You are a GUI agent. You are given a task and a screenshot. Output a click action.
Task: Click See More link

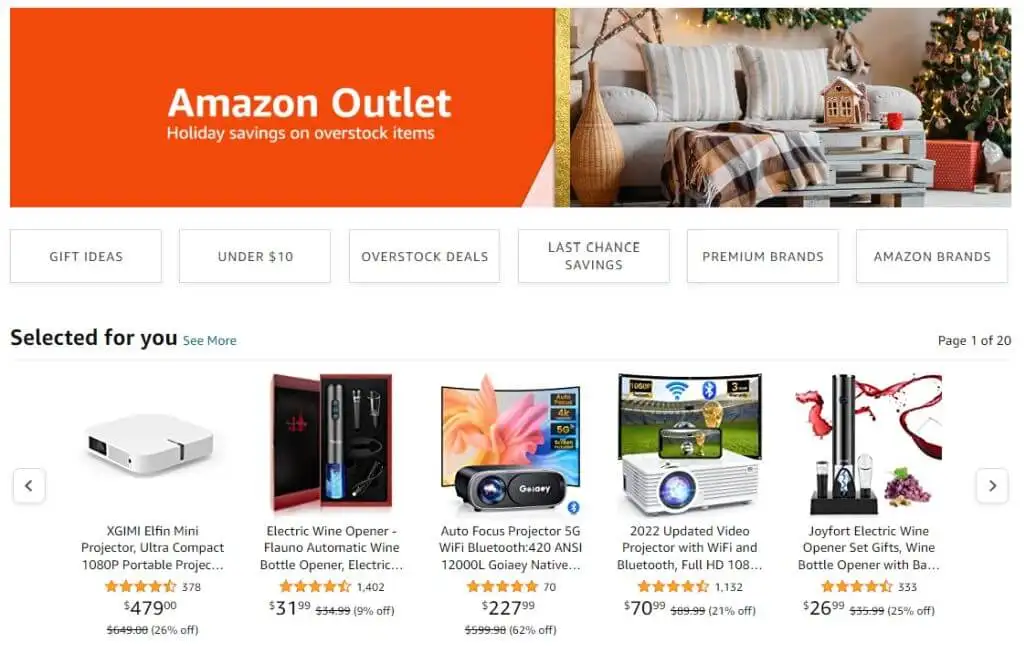(210, 341)
